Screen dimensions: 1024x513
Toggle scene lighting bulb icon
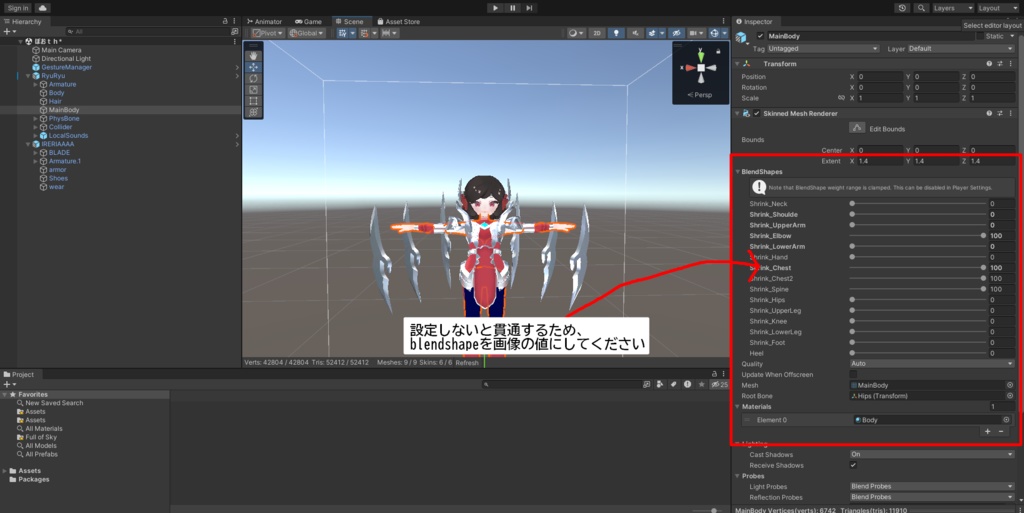[x=616, y=33]
